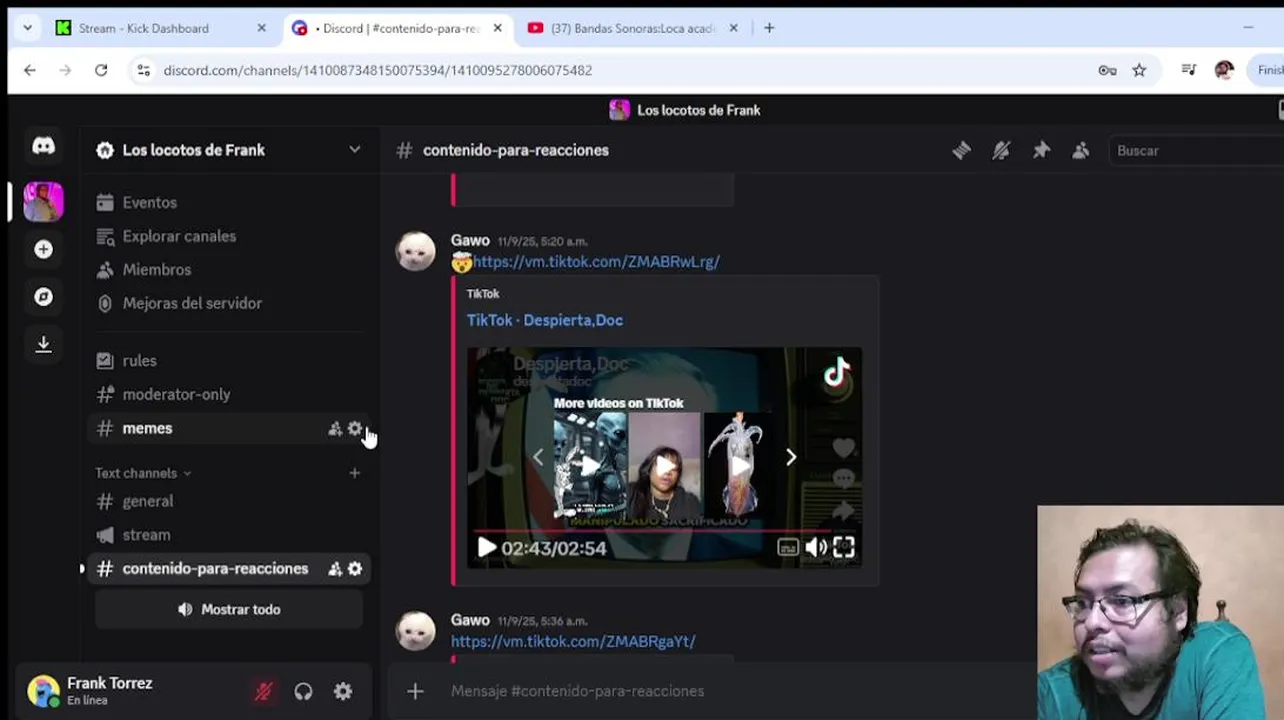This screenshot has width=1284, height=720.
Task: Open a new browser tab
Action: (x=769, y=28)
